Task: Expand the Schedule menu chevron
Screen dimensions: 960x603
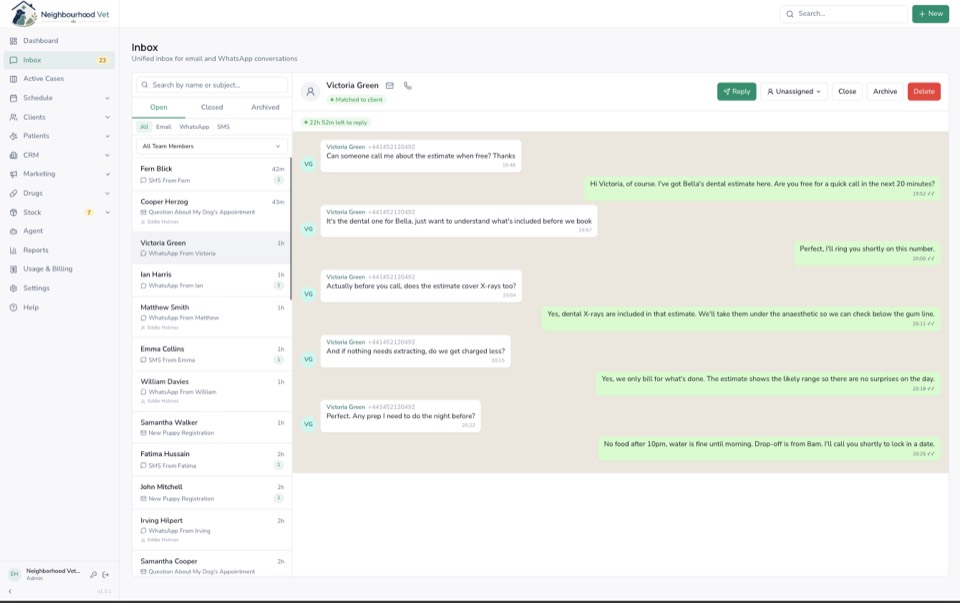Action: (x=107, y=98)
